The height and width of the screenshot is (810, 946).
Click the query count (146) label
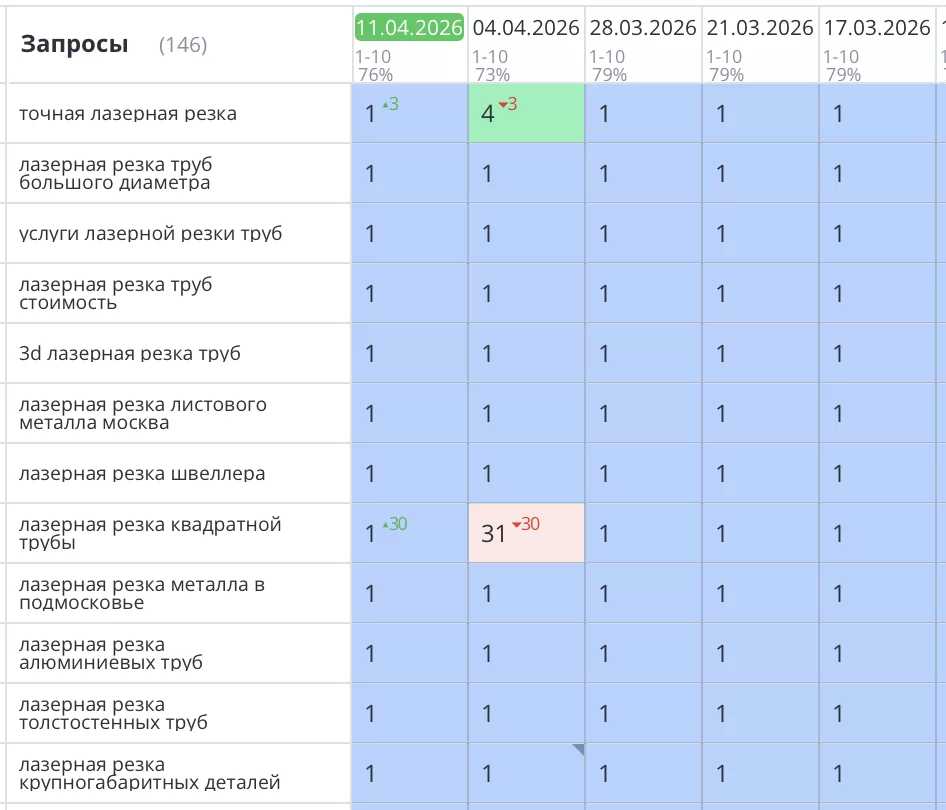pyautogui.click(x=183, y=45)
